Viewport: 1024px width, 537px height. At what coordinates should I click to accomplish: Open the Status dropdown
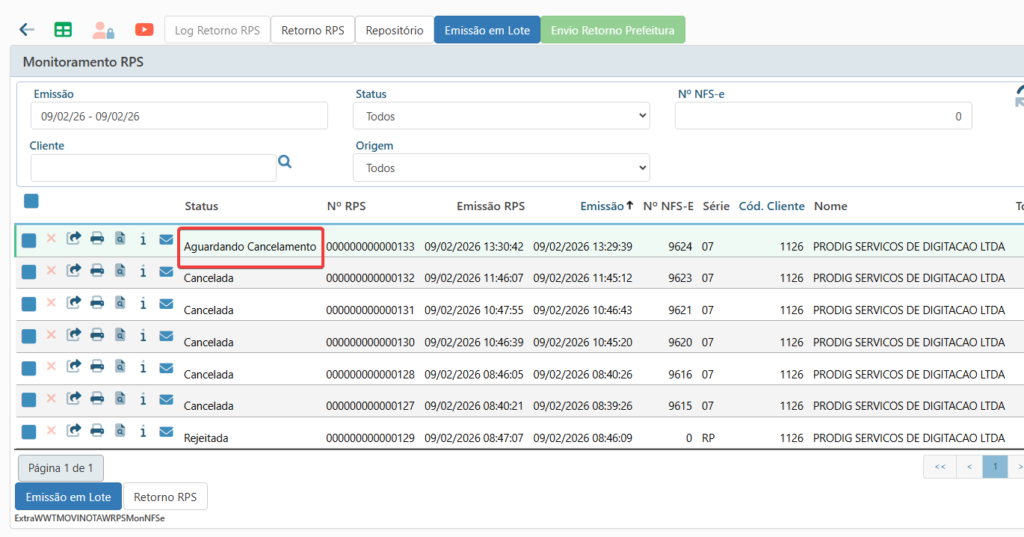[x=501, y=116]
